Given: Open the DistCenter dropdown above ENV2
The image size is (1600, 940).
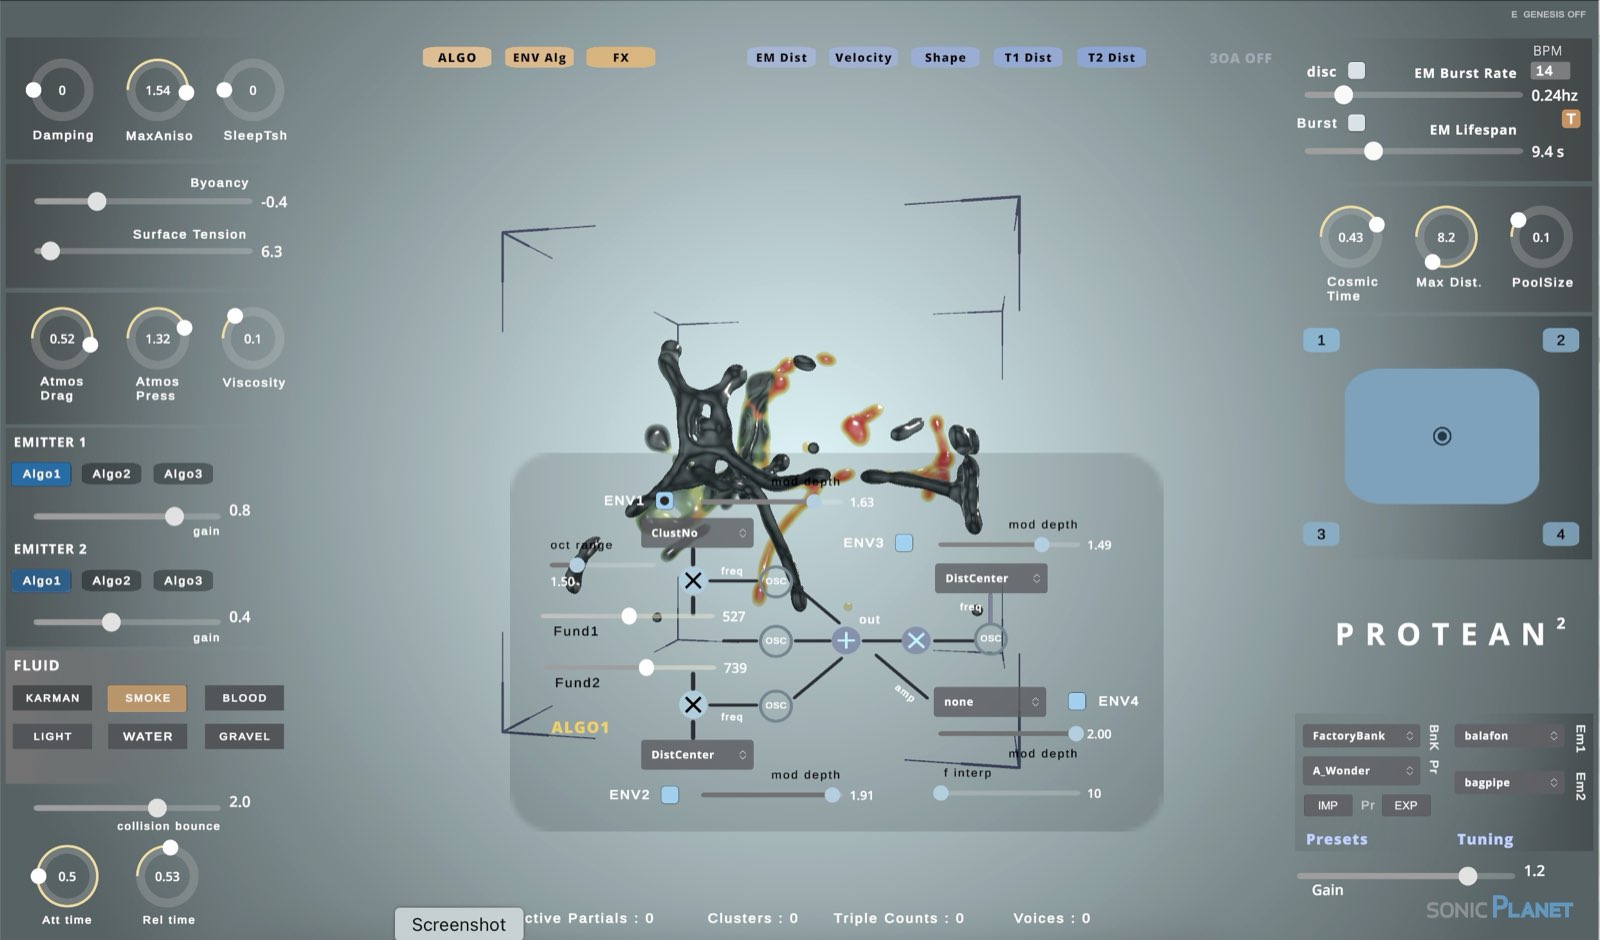Looking at the screenshot, I should pos(697,755).
